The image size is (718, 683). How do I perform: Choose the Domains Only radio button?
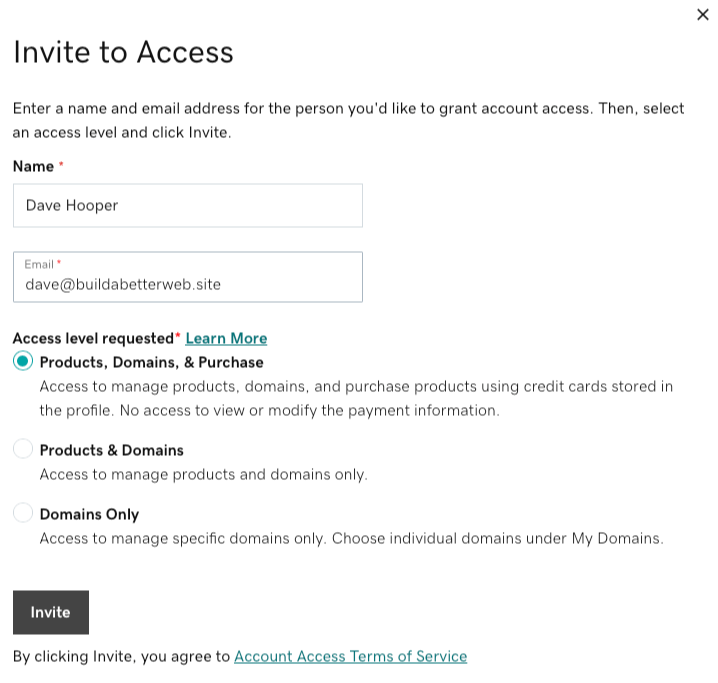click(x=23, y=514)
